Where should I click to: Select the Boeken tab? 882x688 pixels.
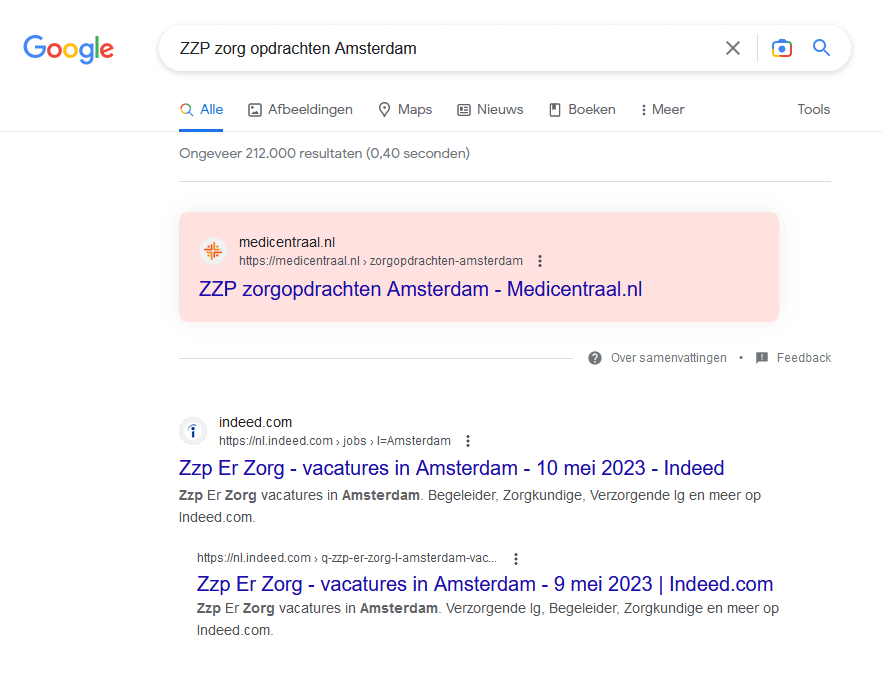click(582, 110)
